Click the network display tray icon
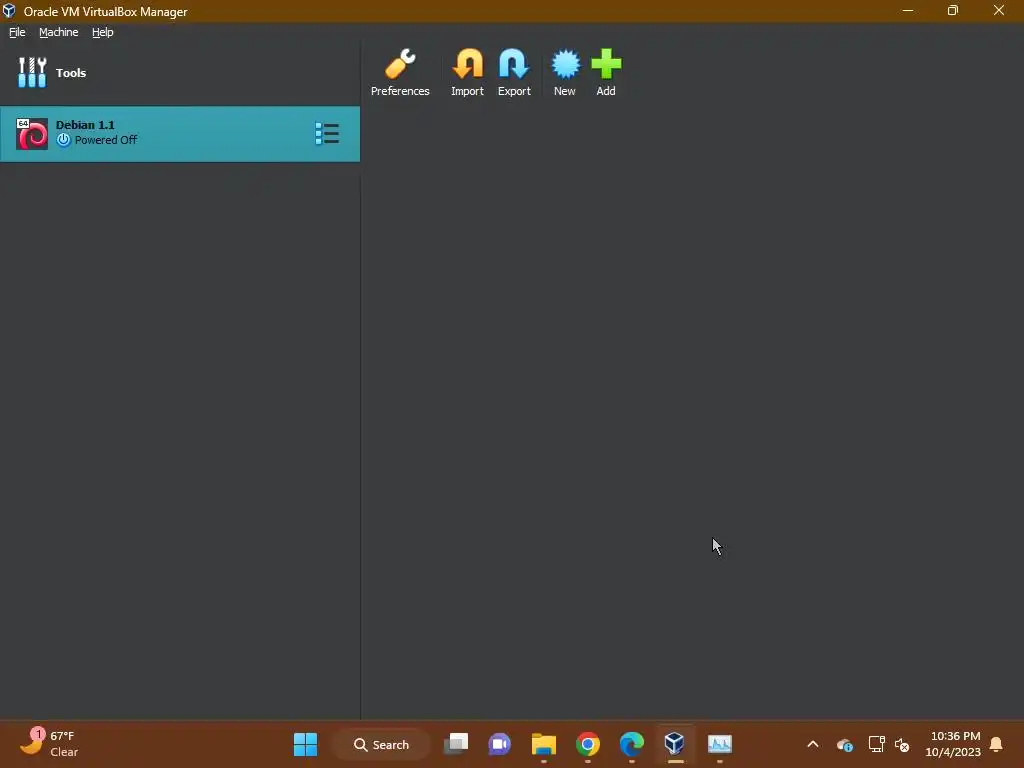1024x768 pixels. click(876, 744)
